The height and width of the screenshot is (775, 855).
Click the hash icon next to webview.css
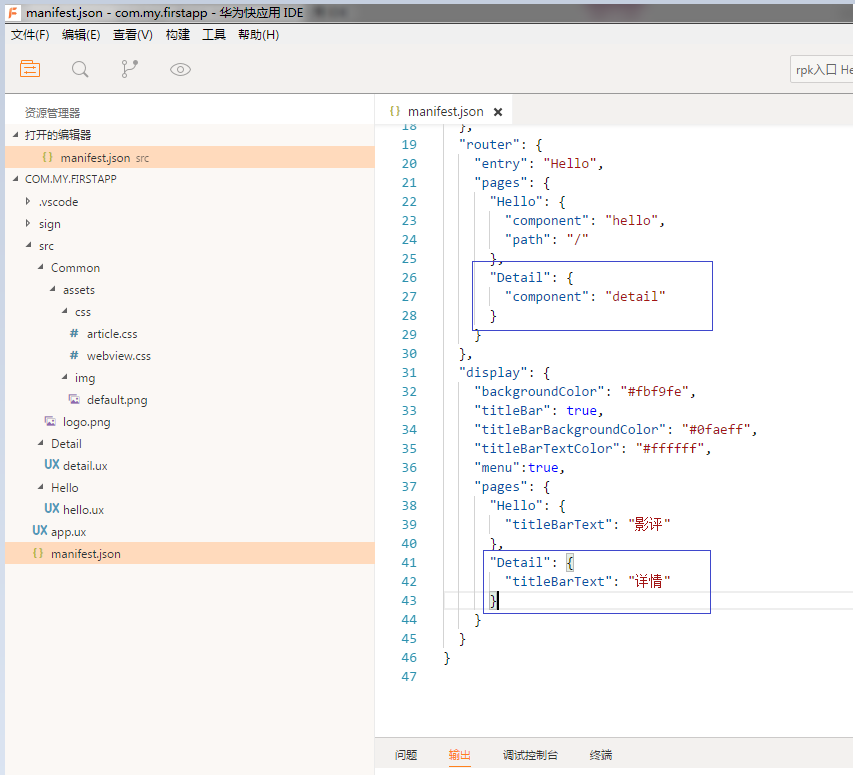[x=74, y=355]
